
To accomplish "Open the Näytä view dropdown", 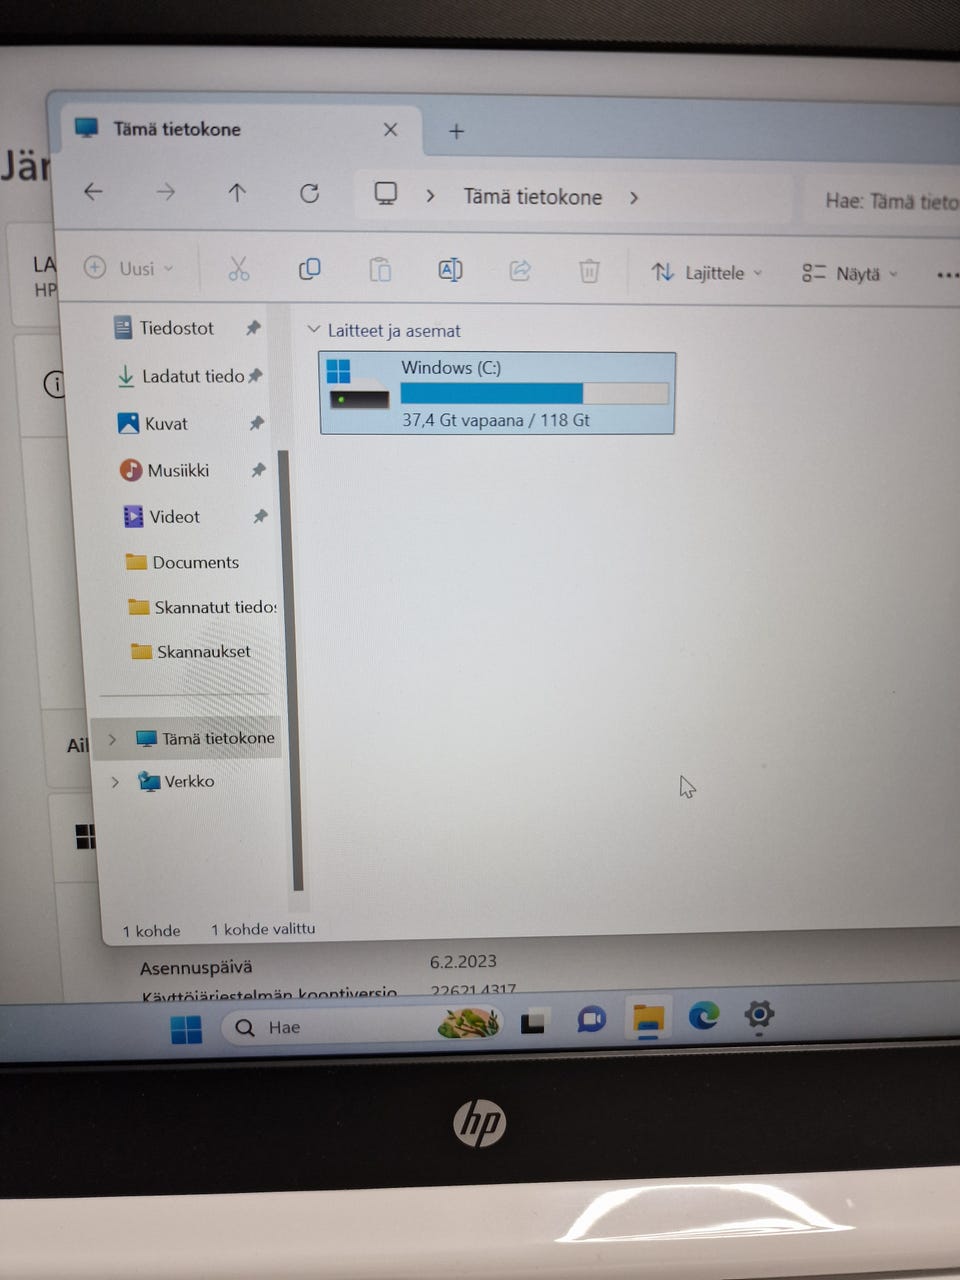I will (850, 273).
